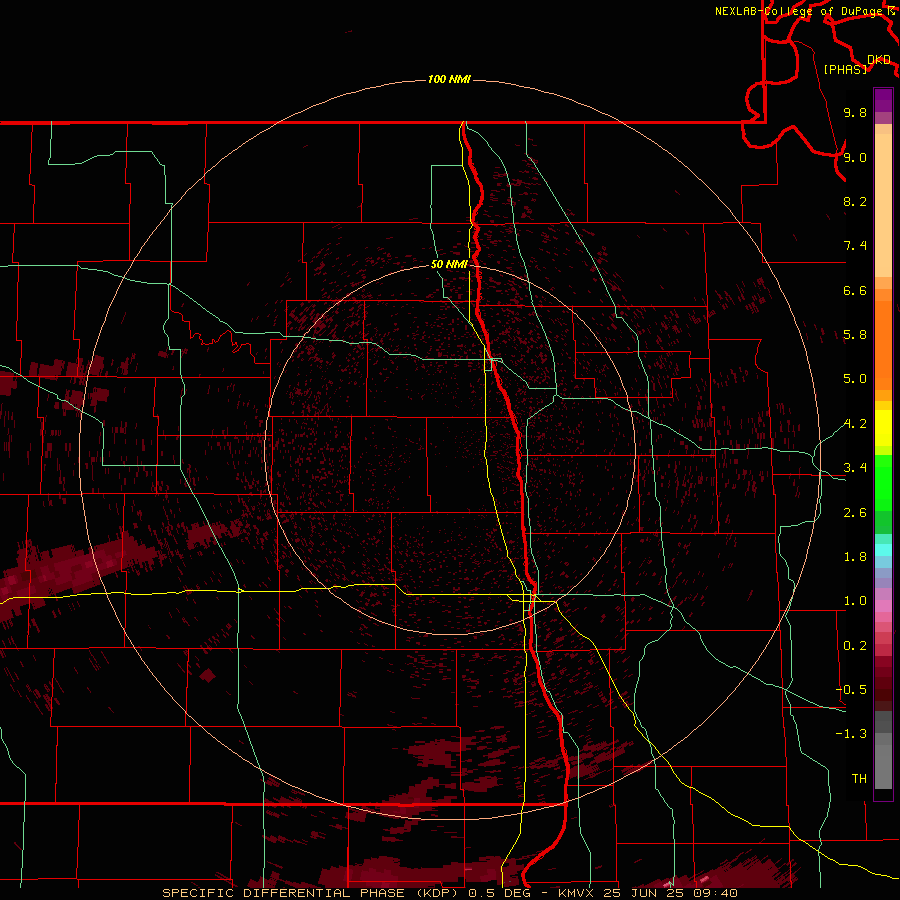Click the KMVX radar site identifier
This screenshot has height=900, width=900.
[578, 893]
